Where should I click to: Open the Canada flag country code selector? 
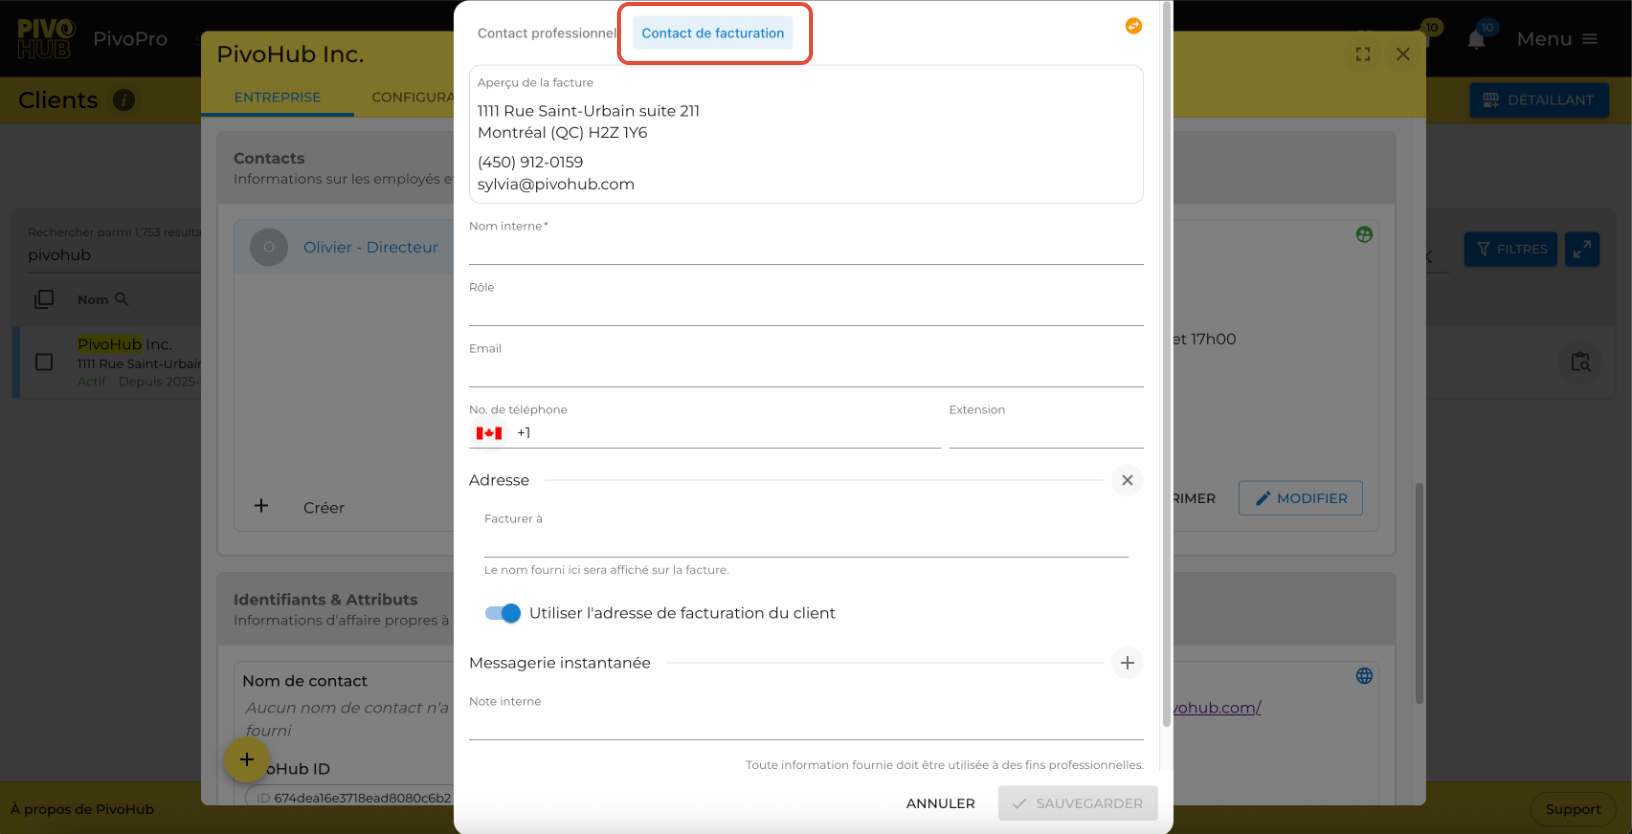click(x=489, y=433)
